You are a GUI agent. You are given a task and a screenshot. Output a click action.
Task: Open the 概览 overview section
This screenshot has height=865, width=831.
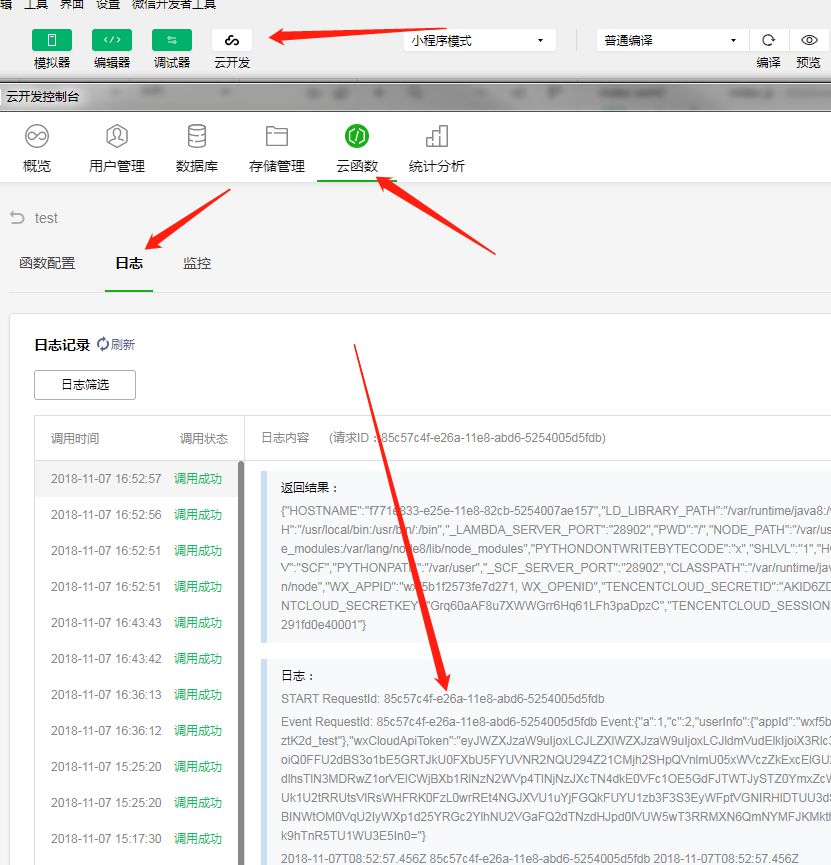(37, 149)
